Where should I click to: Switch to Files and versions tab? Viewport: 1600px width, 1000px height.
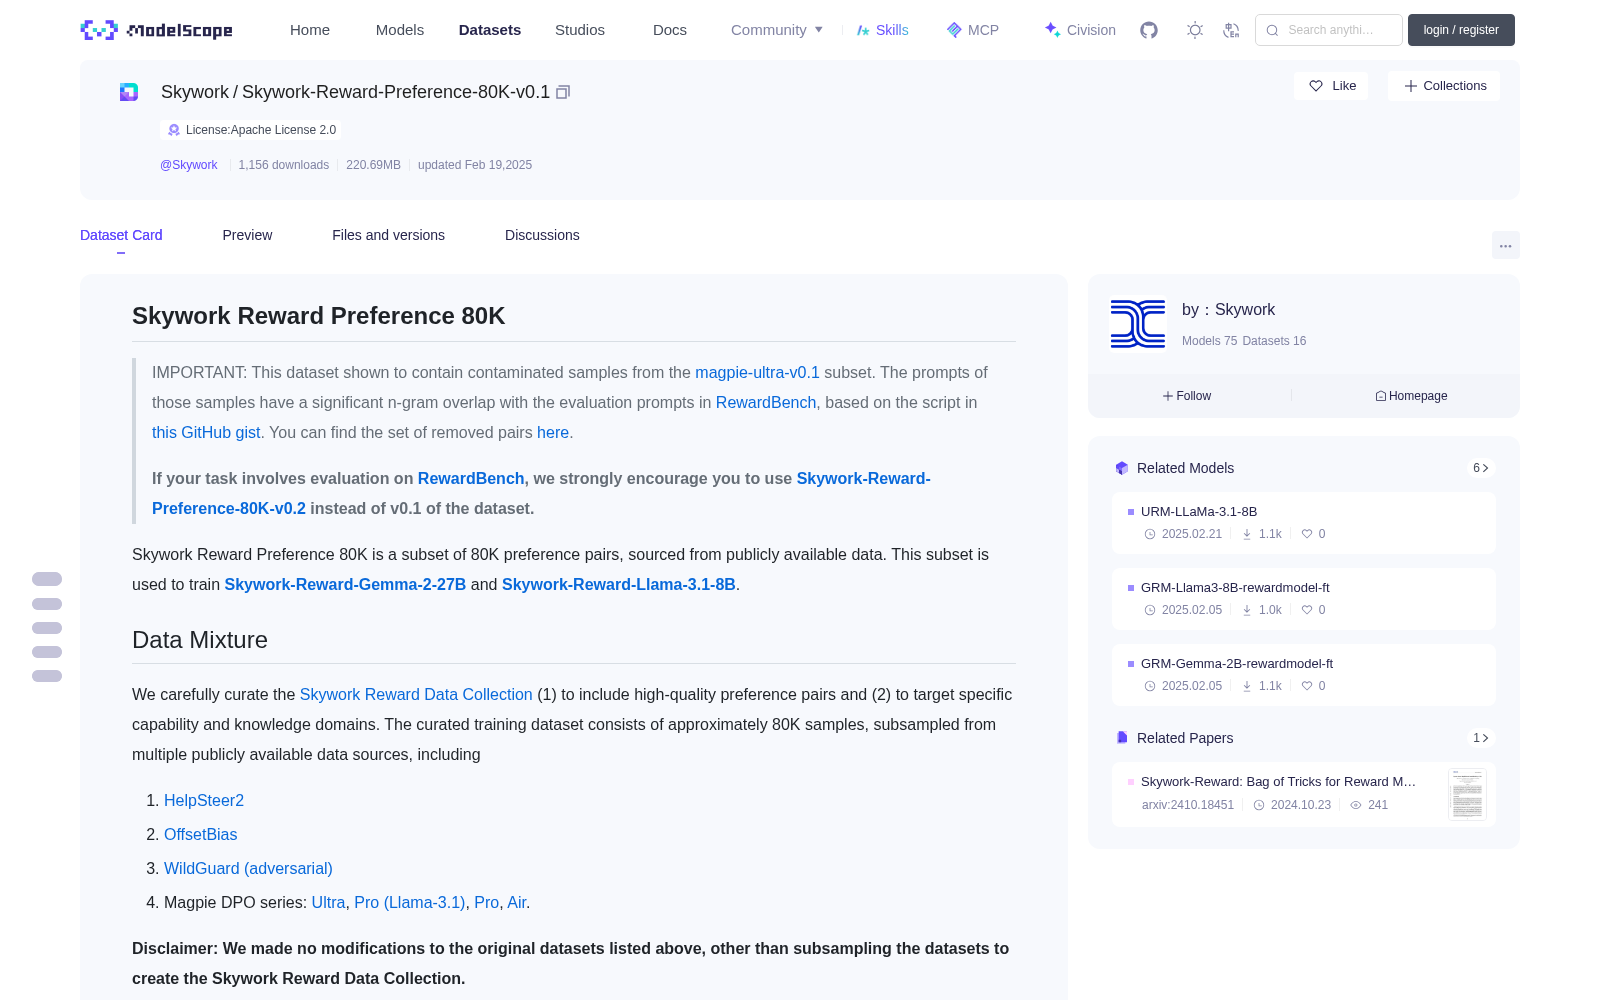[x=388, y=235]
